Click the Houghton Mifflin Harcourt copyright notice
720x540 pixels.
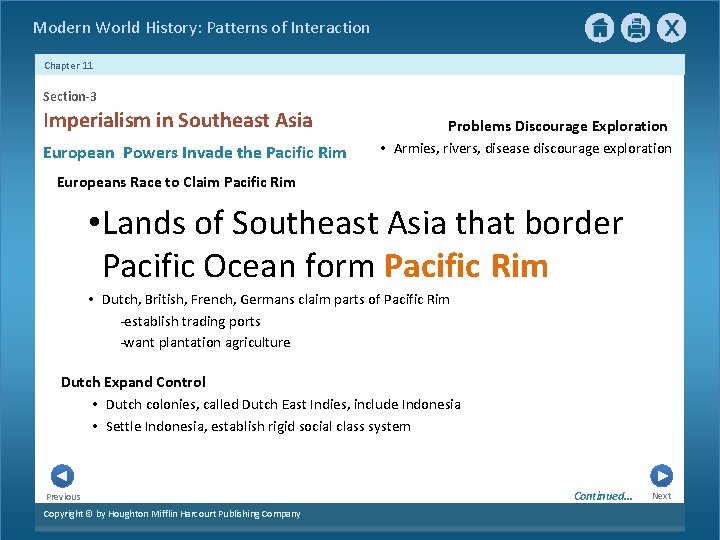click(x=172, y=514)
